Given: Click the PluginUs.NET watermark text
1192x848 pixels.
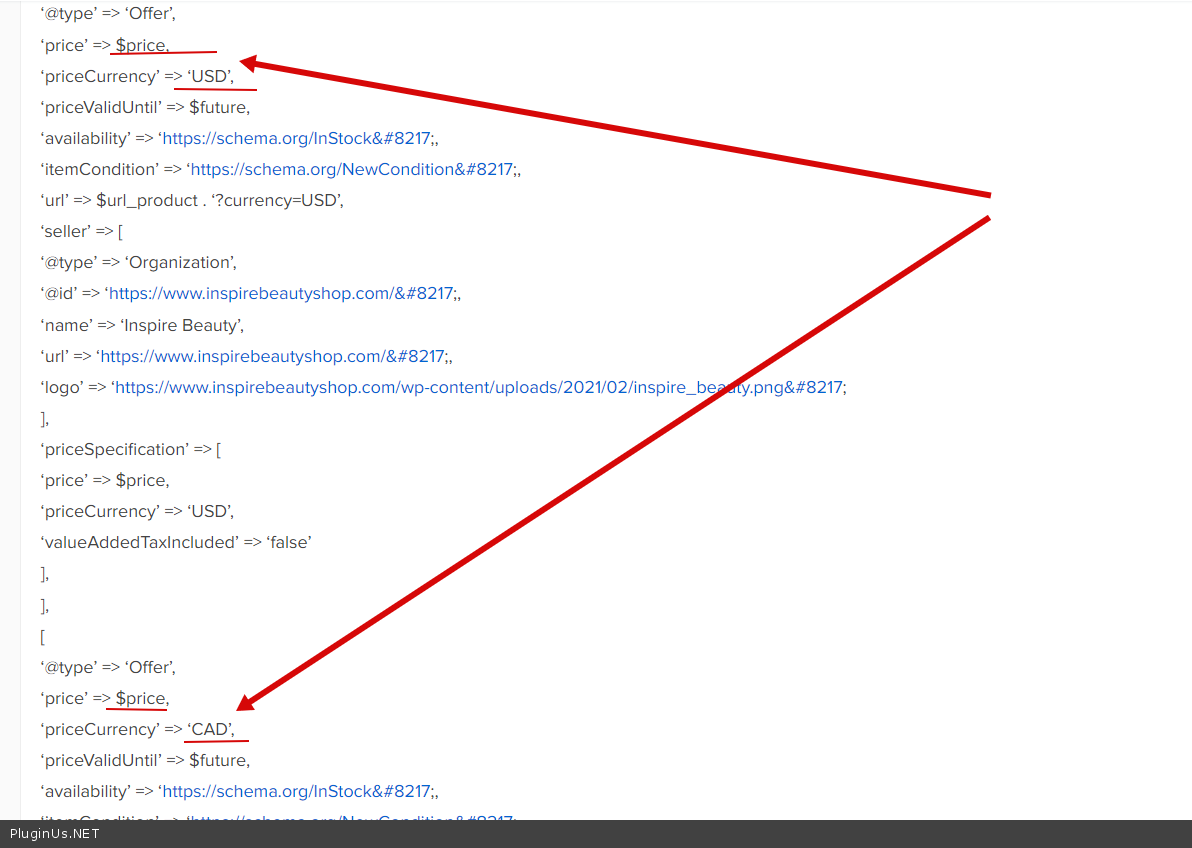Looking at the screenshot, I should coord(55,833).
